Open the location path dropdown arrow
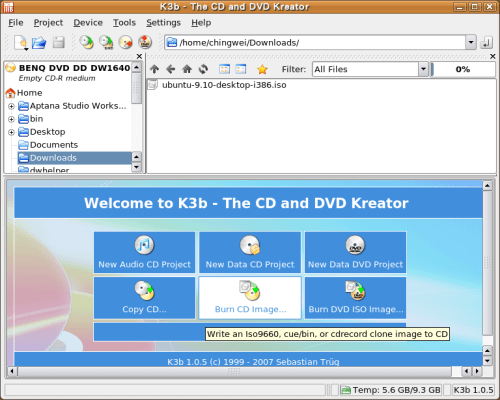 (471, 42)
